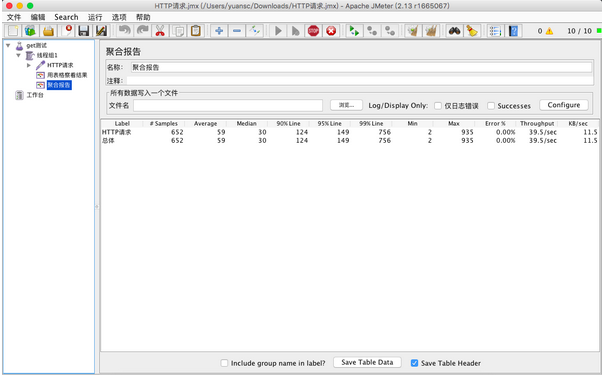Click the Configure button

[564, 105]
